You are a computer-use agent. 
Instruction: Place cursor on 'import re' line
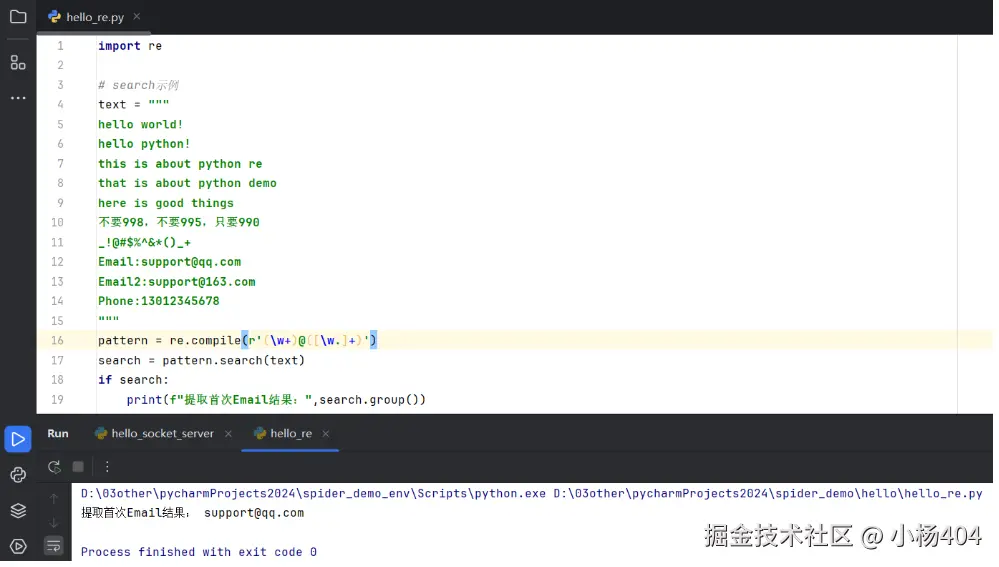point(130,46)
